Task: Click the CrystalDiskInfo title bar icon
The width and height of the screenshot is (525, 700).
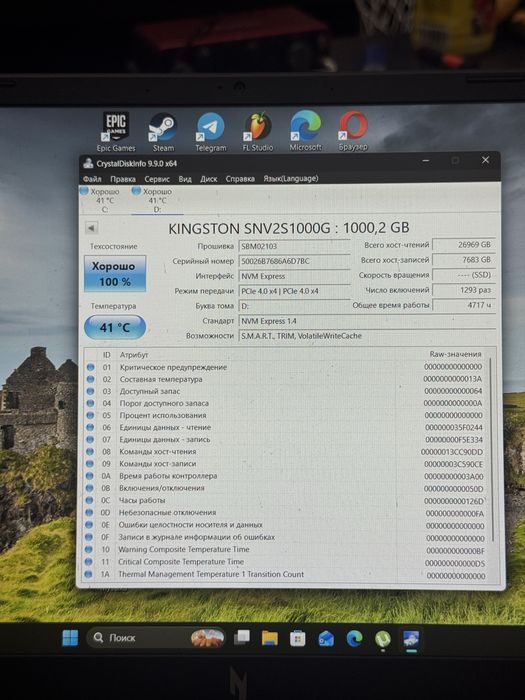Action: pyautogui.click(x=88, y=163)
